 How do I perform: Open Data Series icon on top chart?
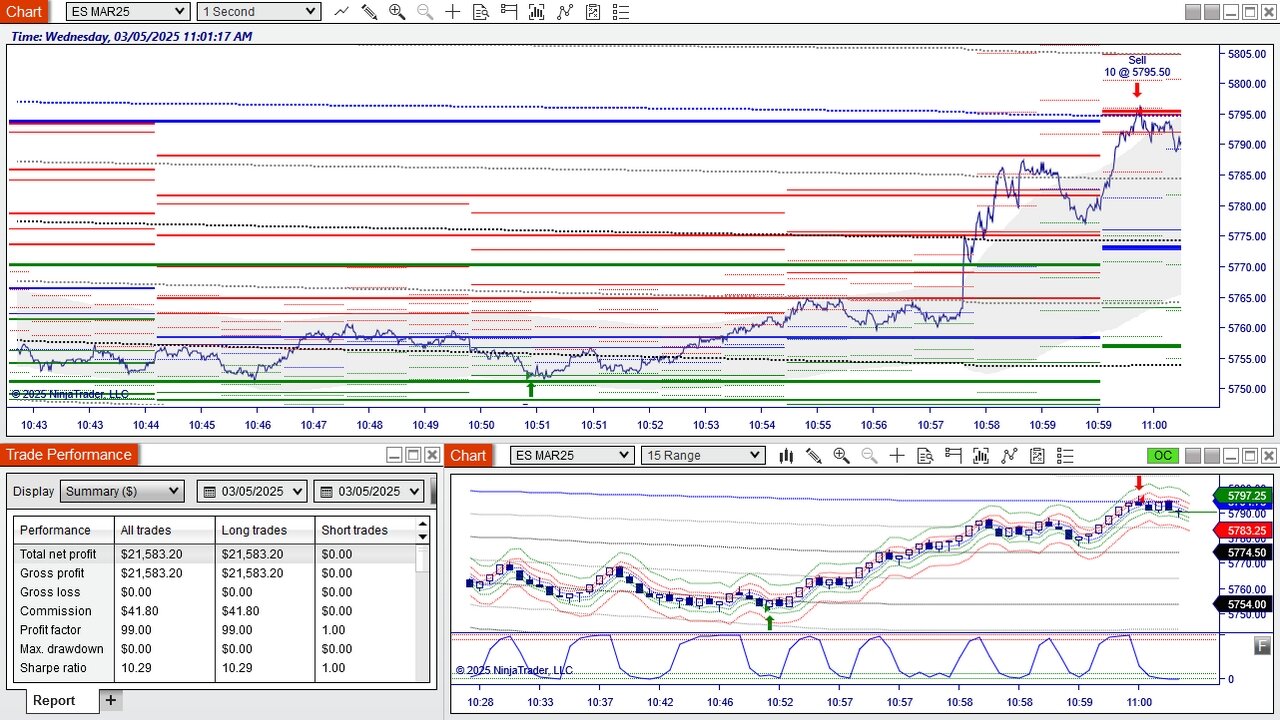pos(537,12)
